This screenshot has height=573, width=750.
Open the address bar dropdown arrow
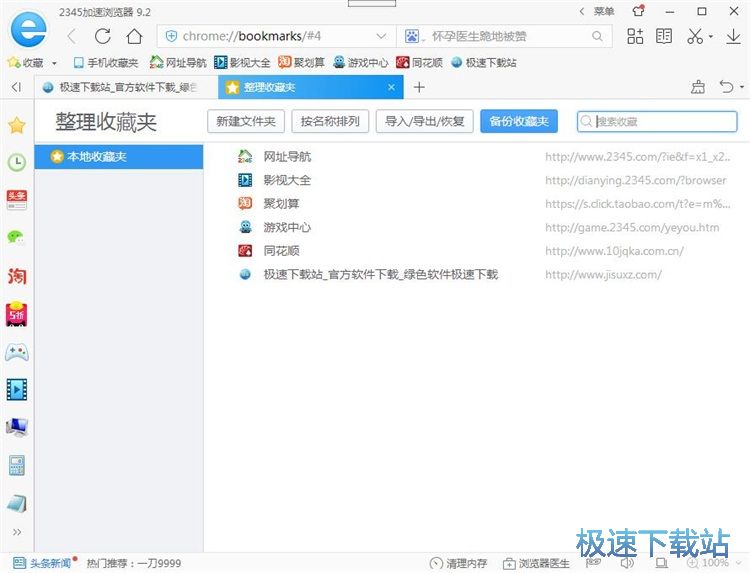[x=381, y=36]
